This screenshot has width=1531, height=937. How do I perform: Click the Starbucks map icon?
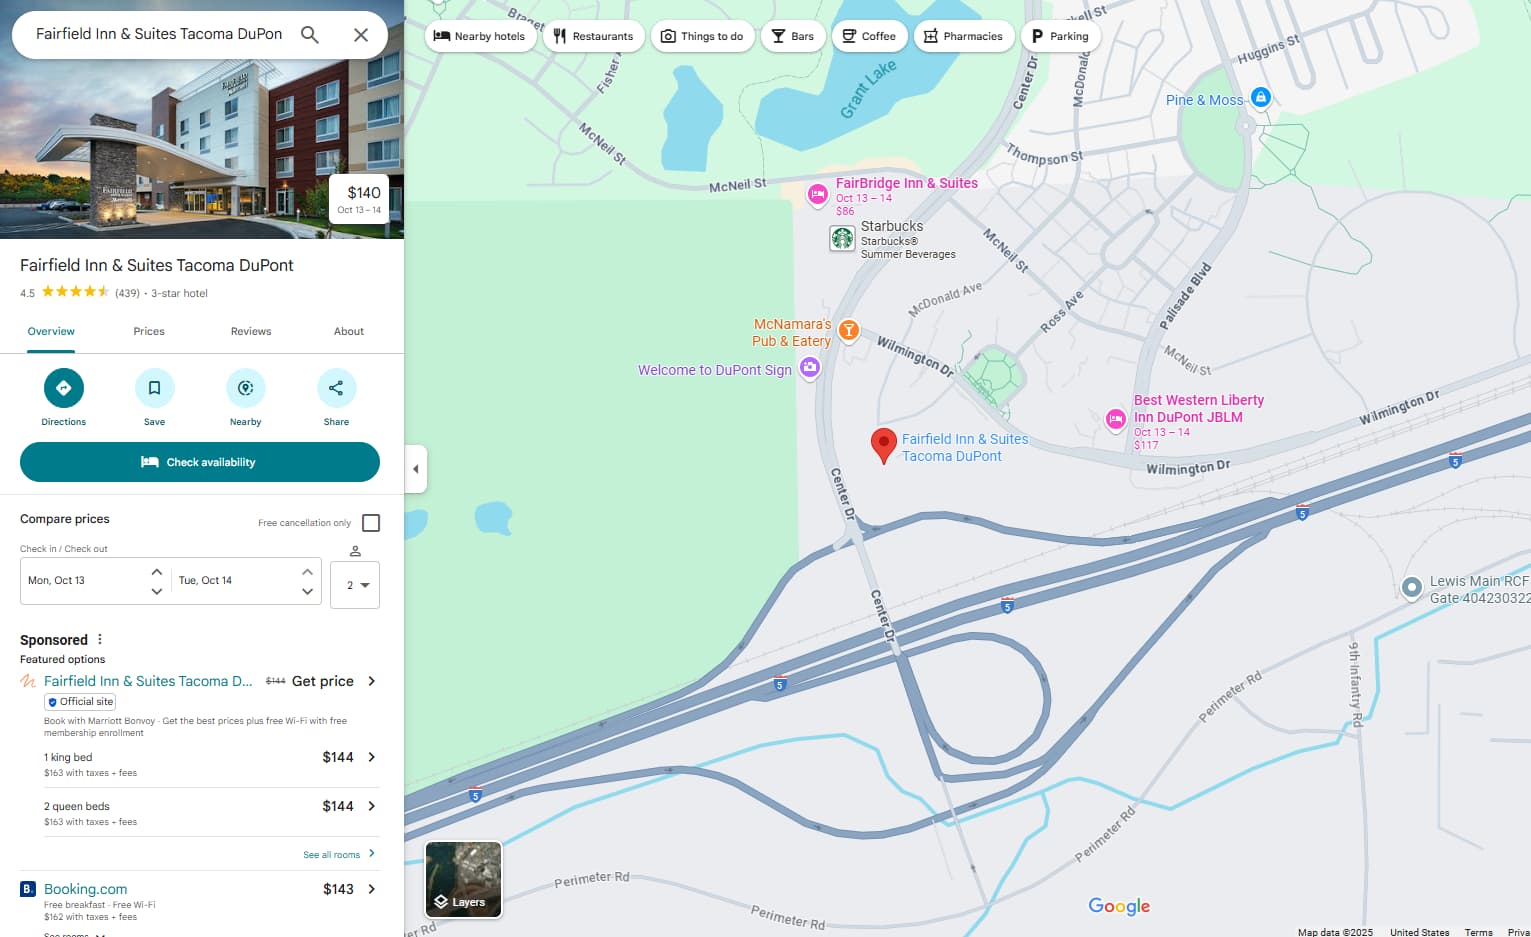(x=842, y=238)
